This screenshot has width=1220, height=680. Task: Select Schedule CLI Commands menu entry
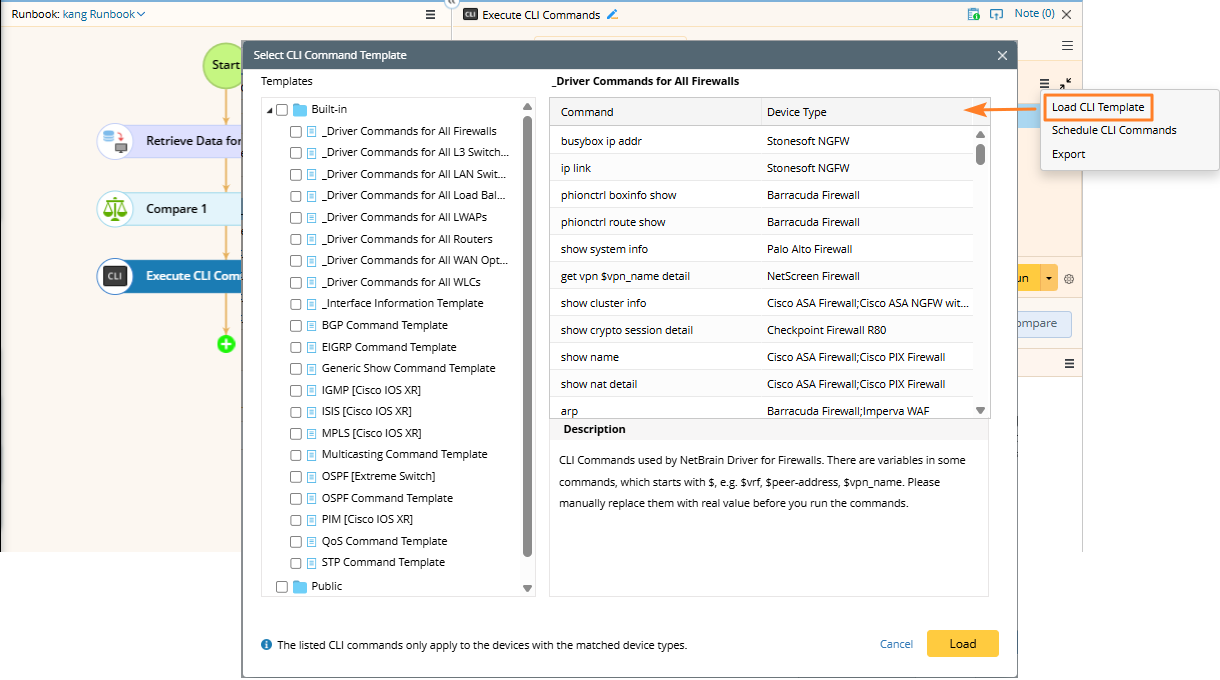1113,130
